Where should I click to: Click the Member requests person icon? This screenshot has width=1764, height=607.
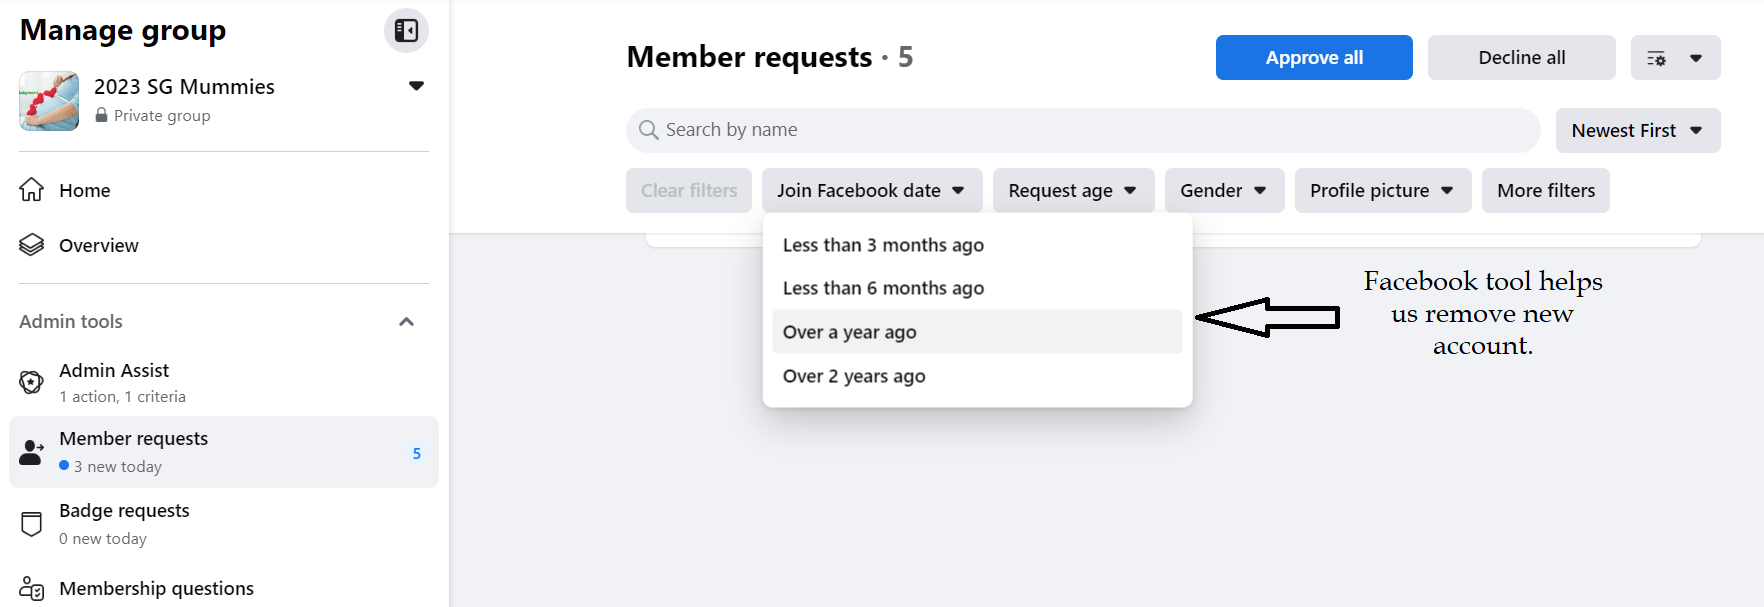pos(32,452)
